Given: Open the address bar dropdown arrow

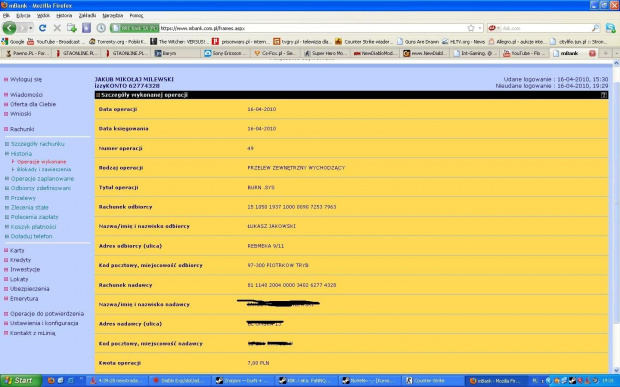Looking at the screenshot, I should (x=480, y=28).
